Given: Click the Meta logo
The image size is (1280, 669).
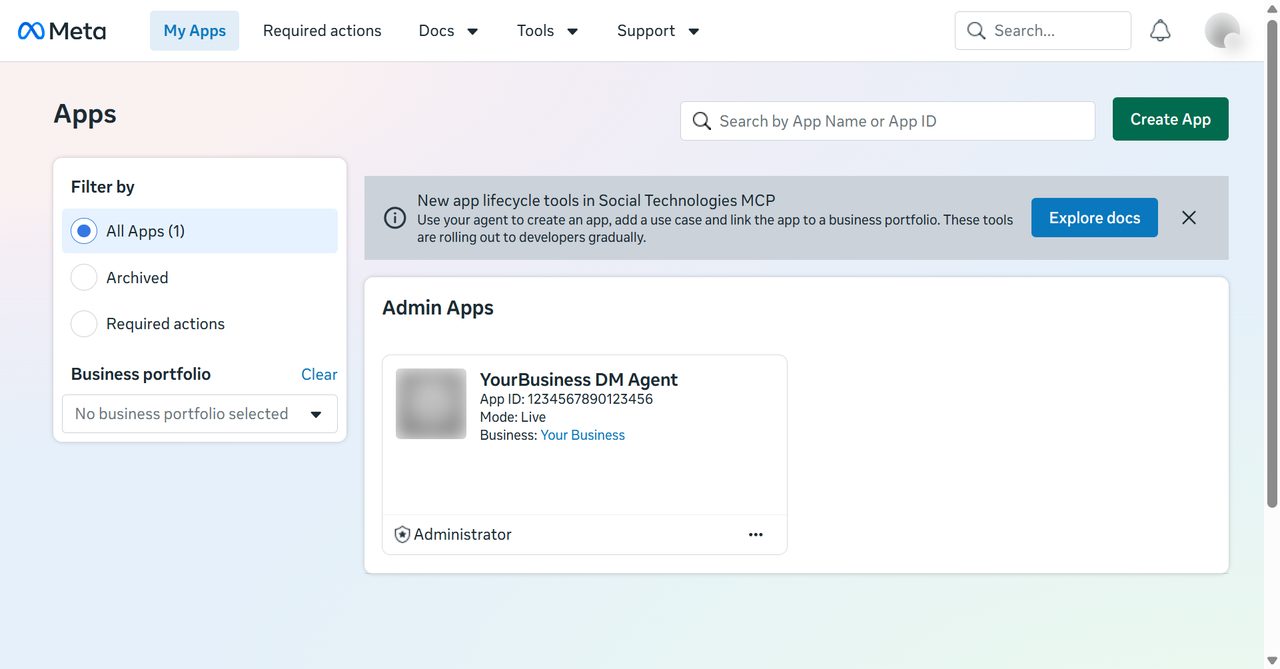Looking at the screenshot, I should coord(61,31).
